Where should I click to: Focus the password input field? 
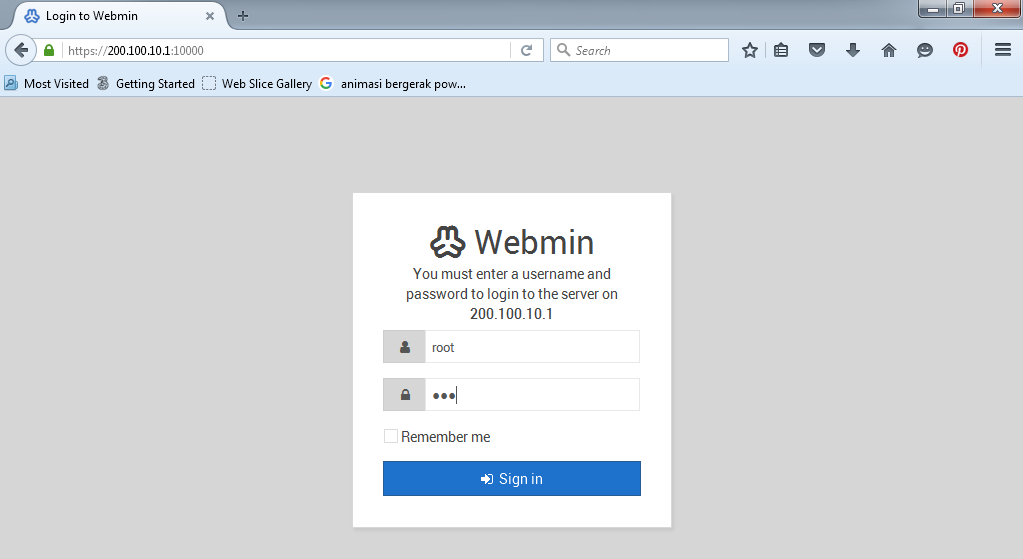(x=532, y=395)
